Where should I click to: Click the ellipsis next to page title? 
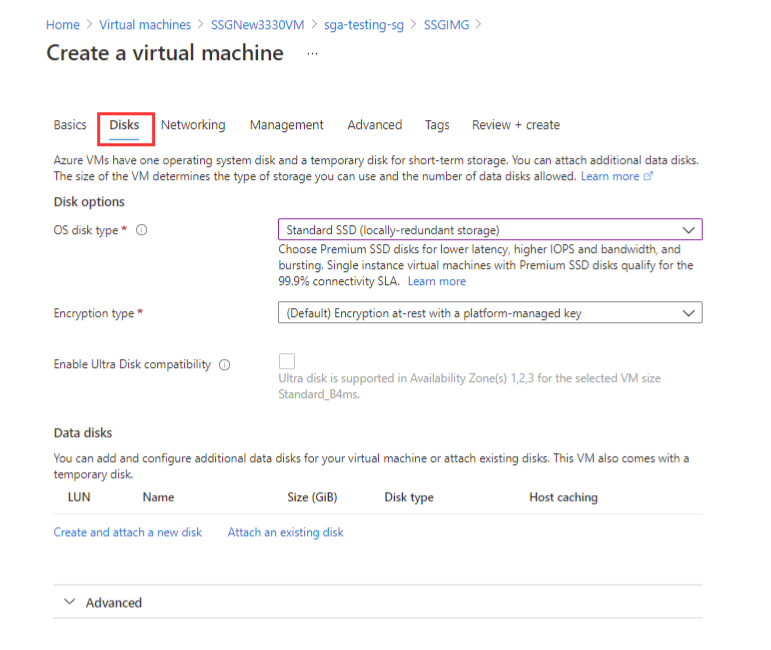coord(312,54)
